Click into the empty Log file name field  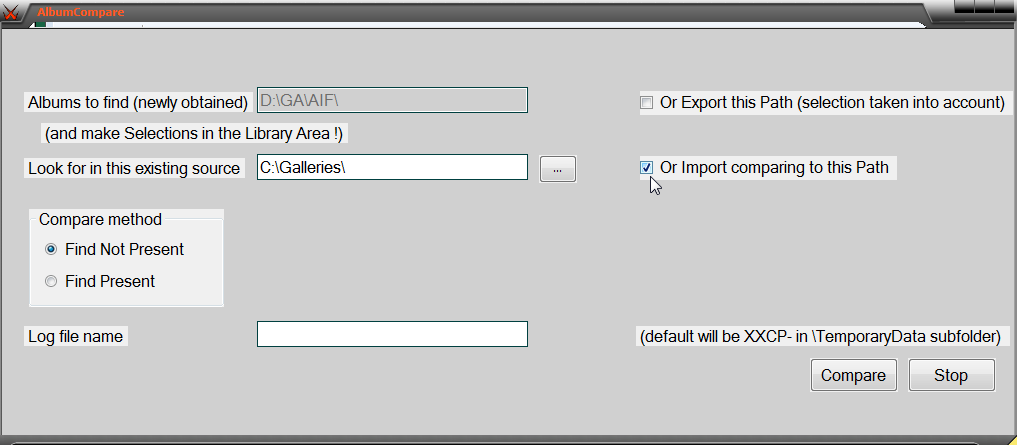click(x=392, y=334)
